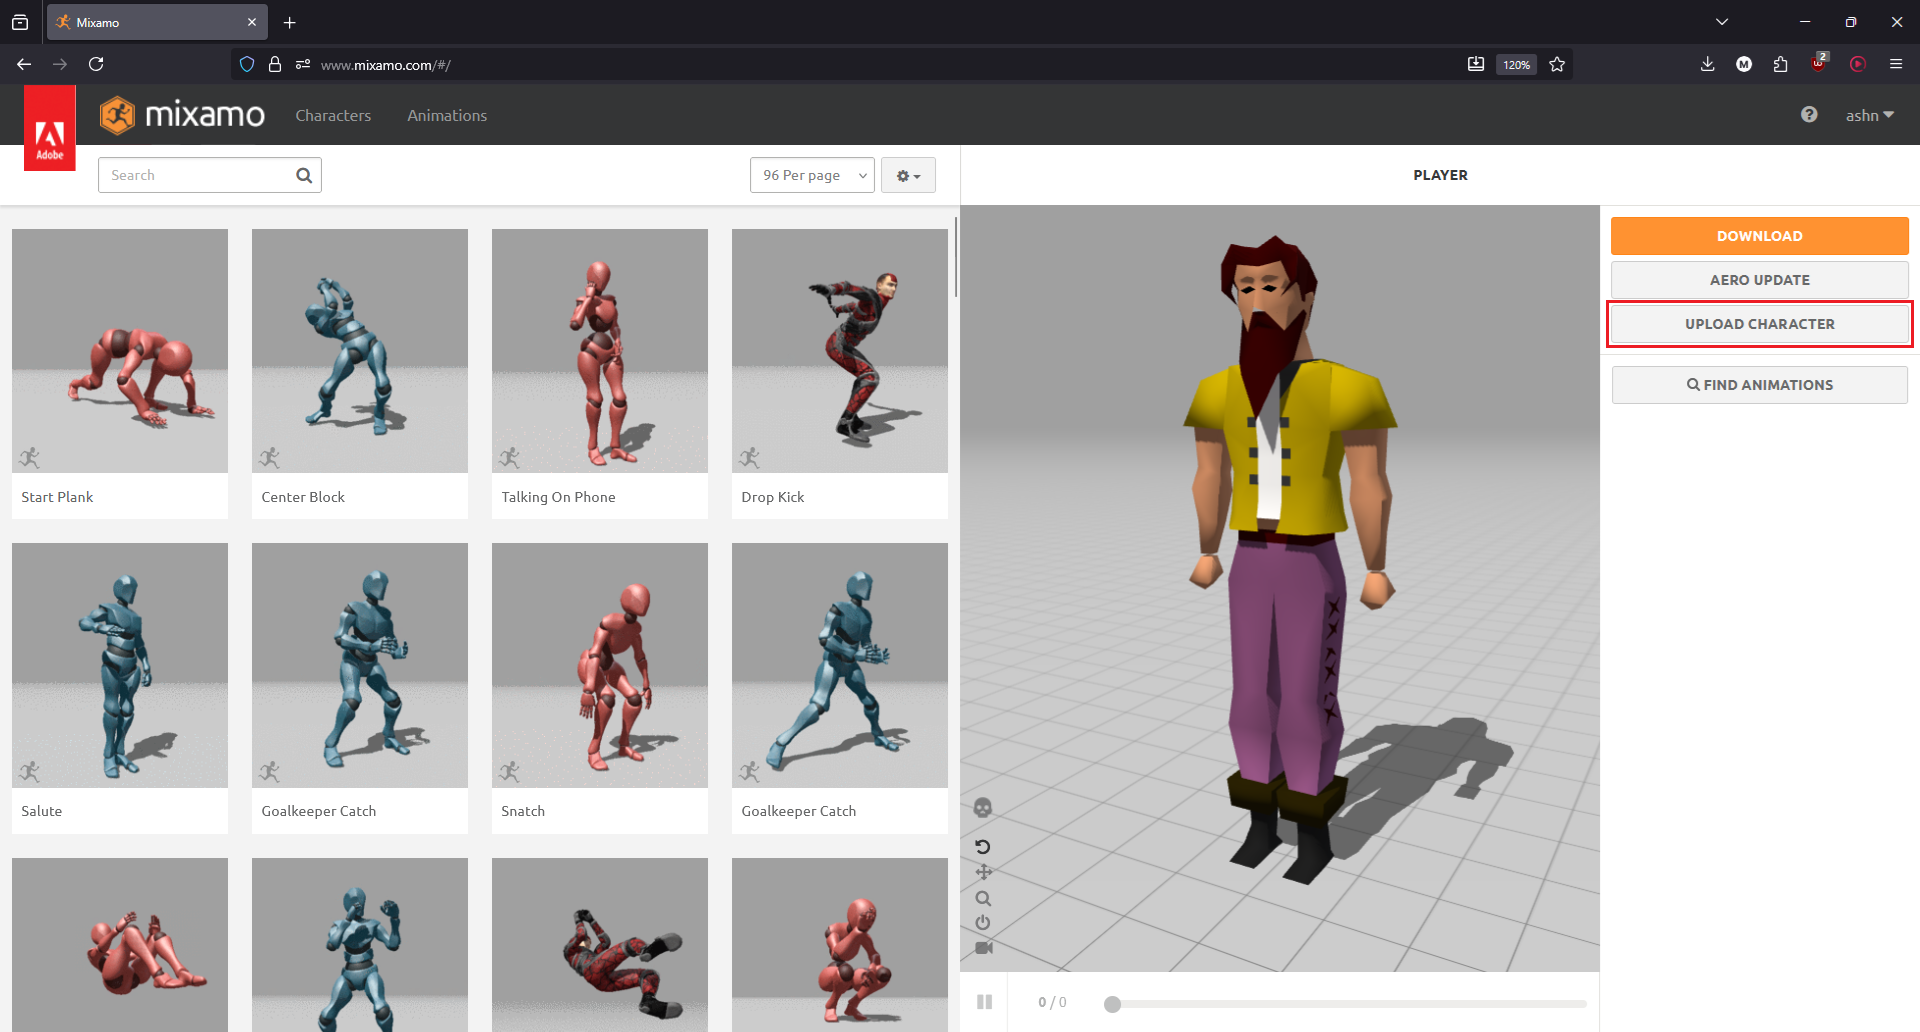Click the rotate view icon in player
Viewport: 1920px width, 1032px height.
coord(982,847)
